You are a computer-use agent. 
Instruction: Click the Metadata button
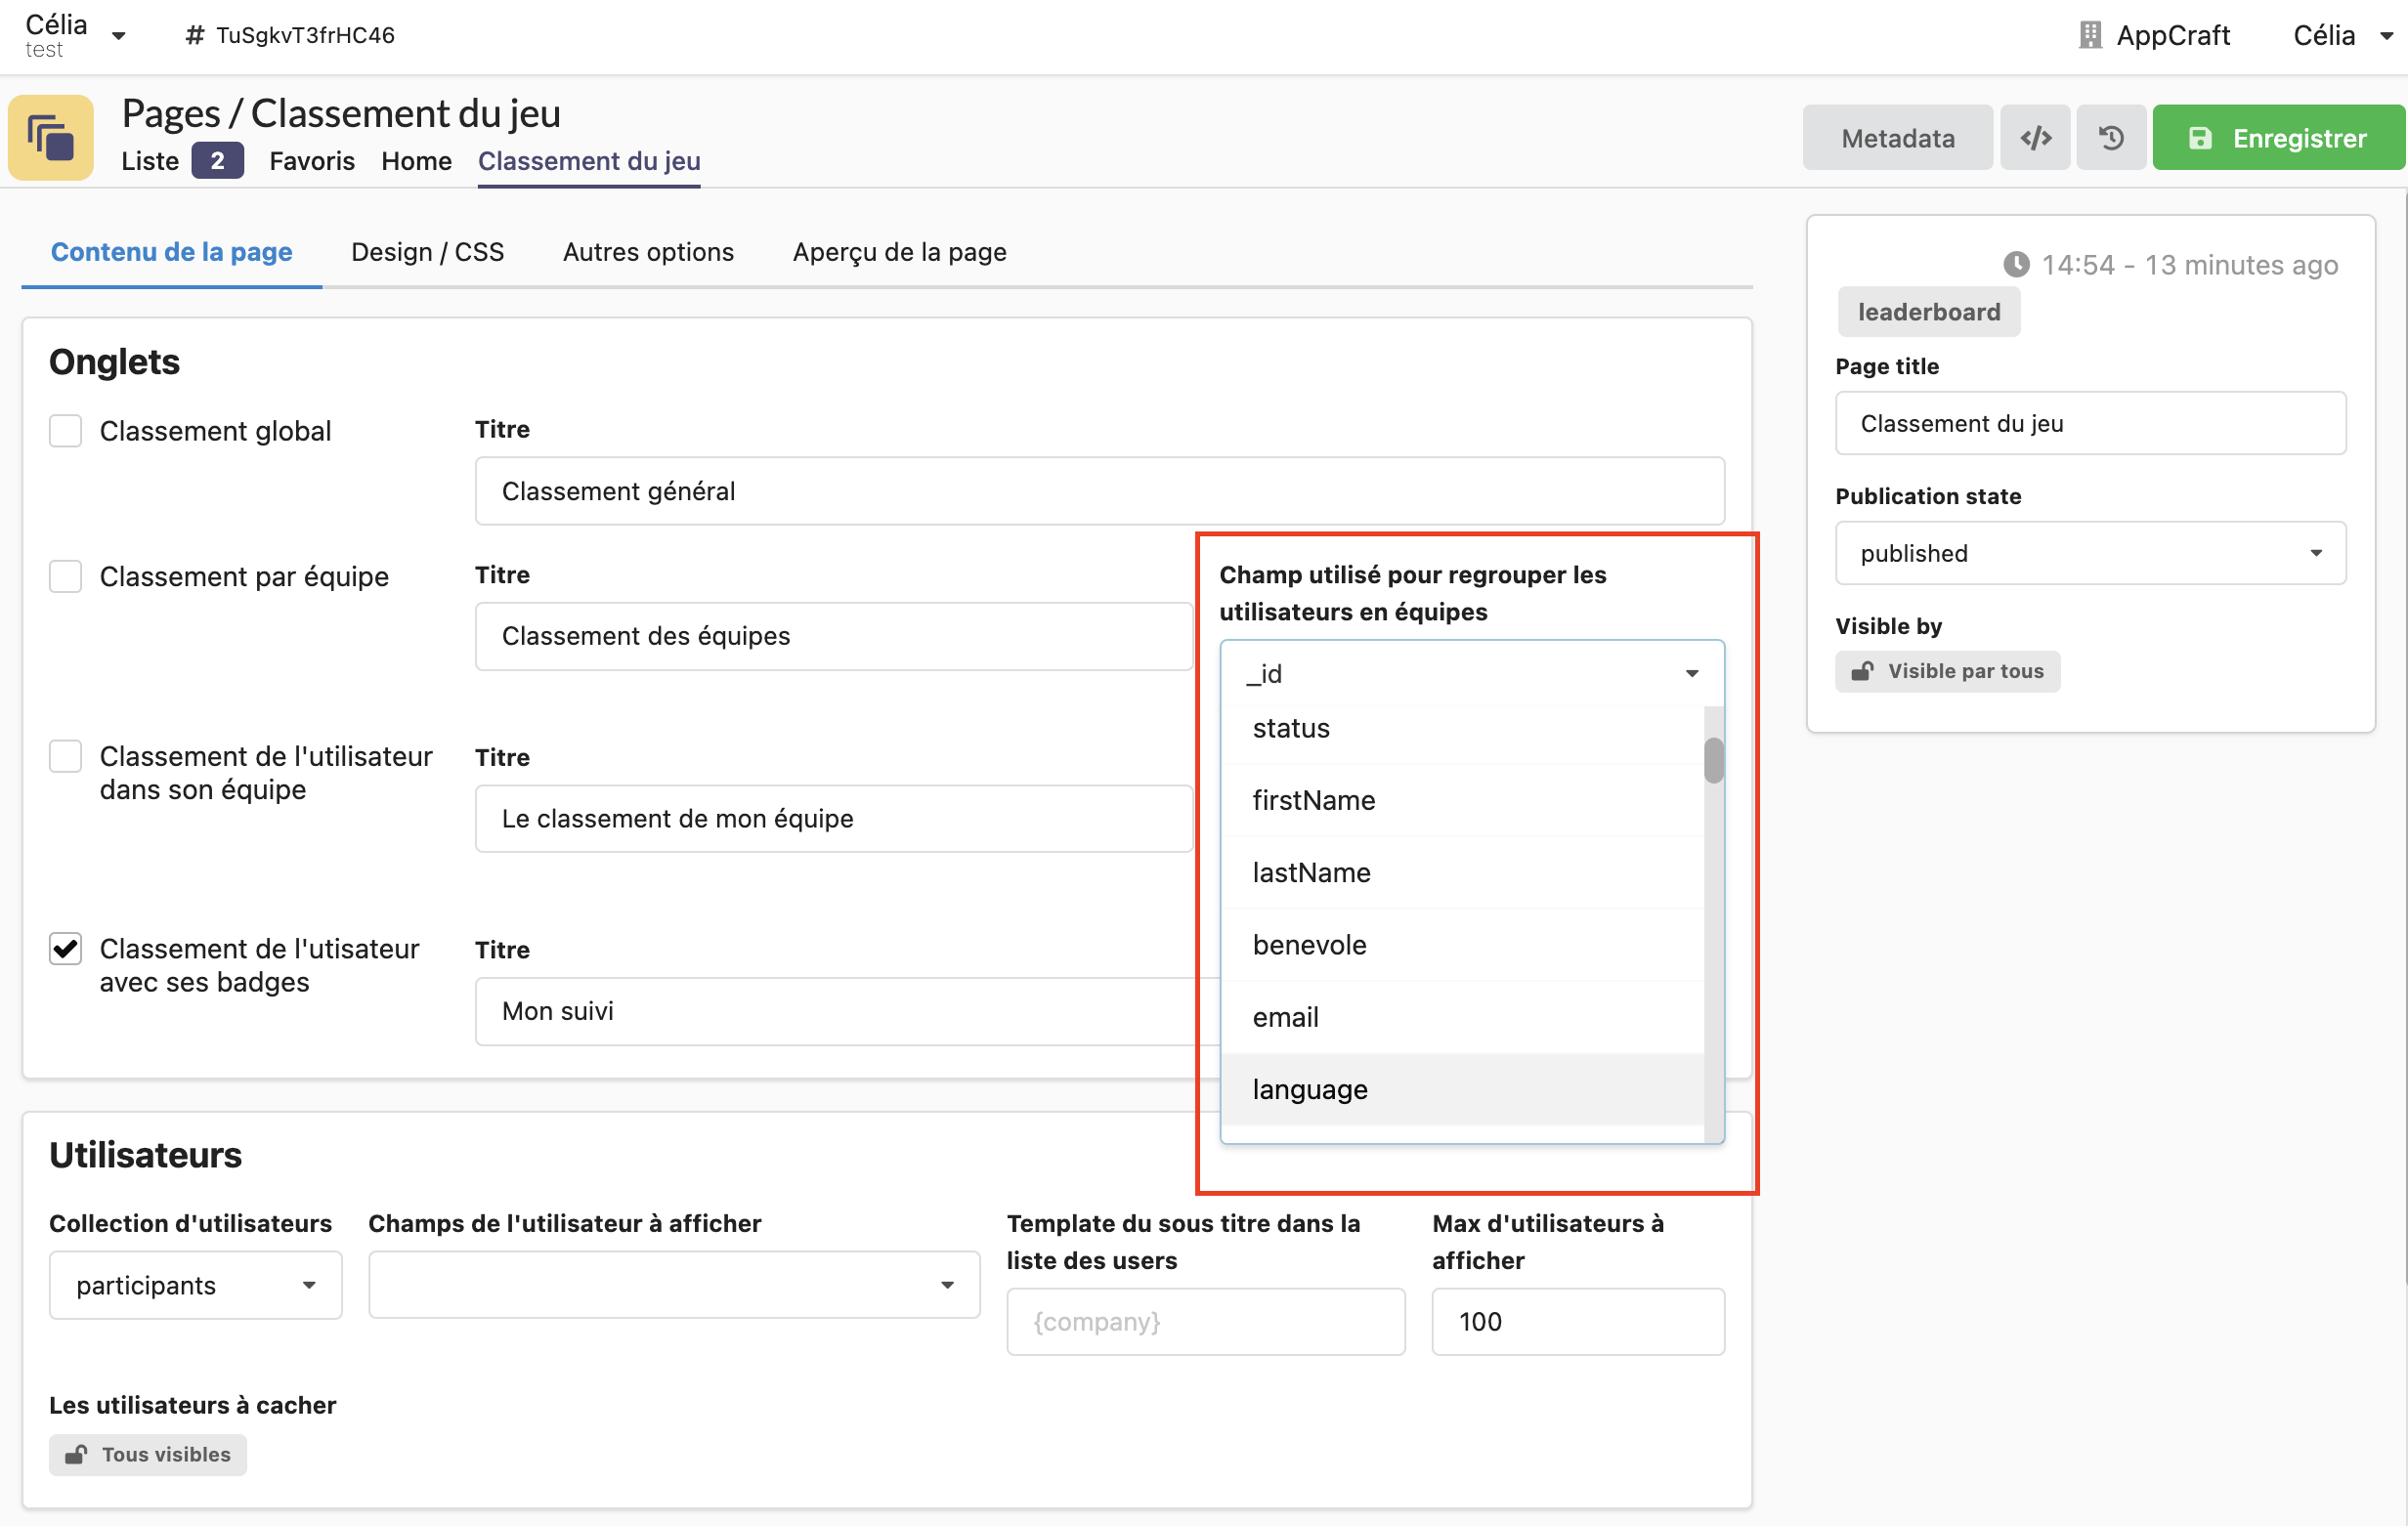[x=1897, y=138]
